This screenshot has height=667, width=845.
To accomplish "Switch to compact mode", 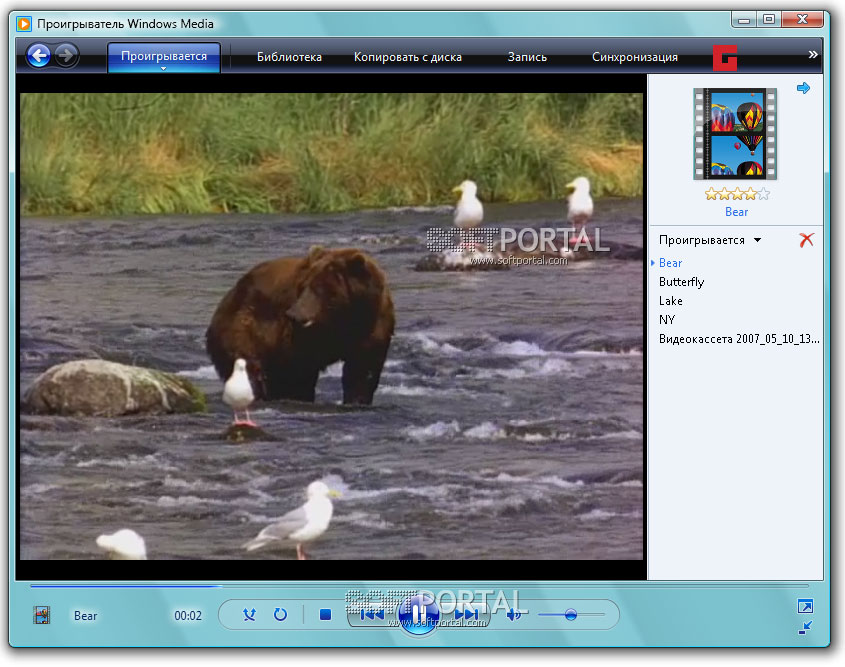I will pyautogui.click(x=805, y=627).
